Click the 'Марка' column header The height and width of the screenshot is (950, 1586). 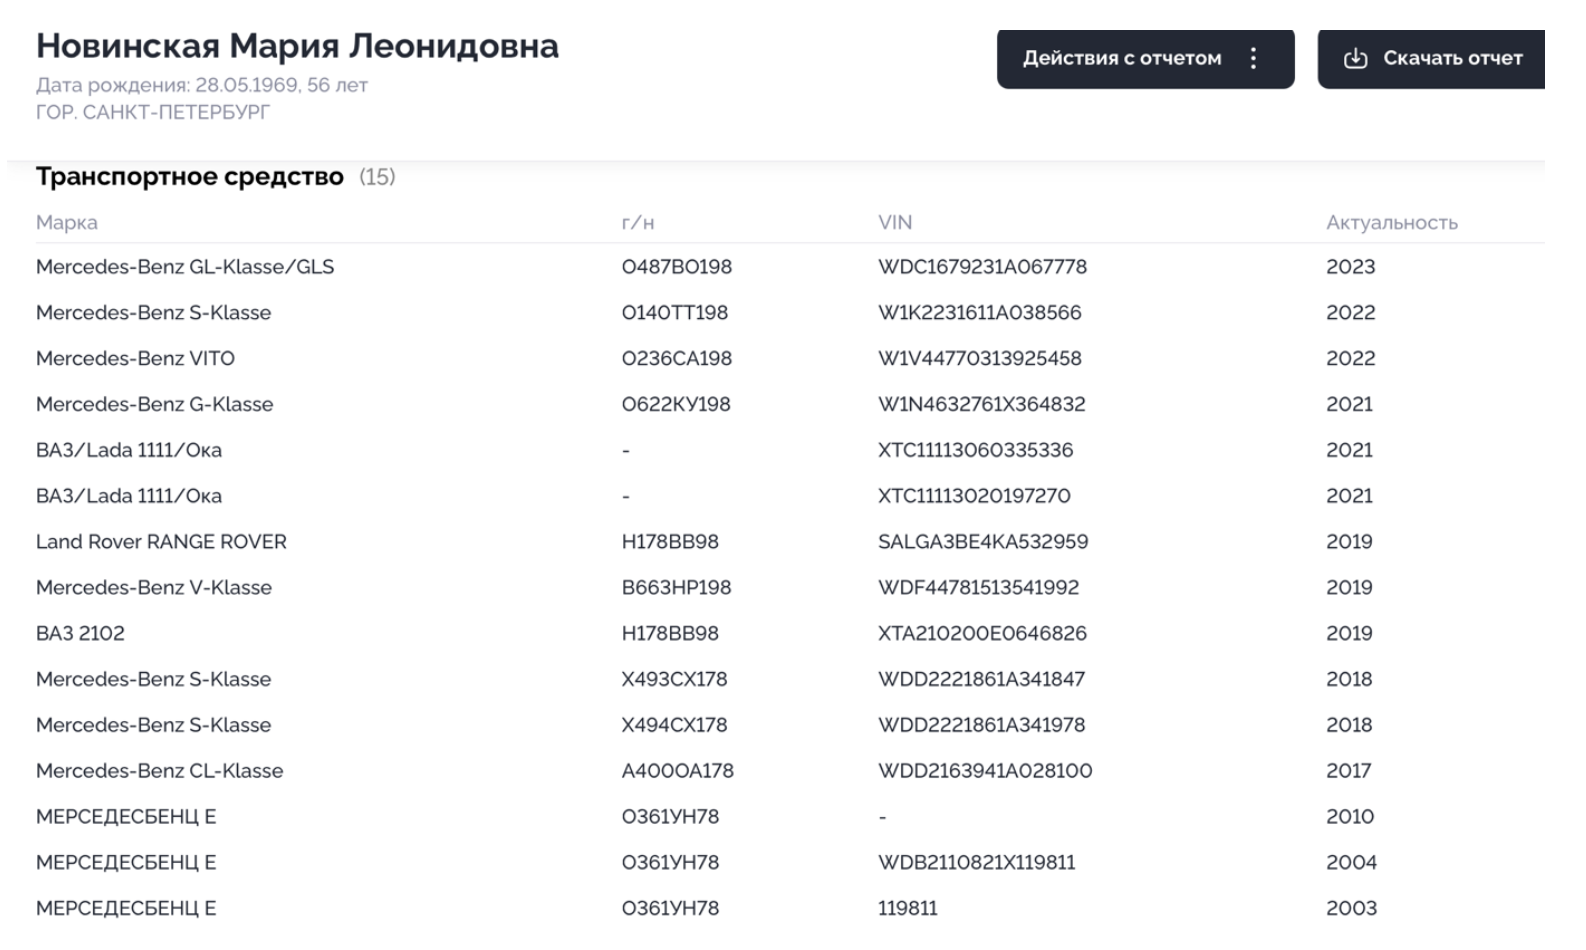coord(67,222)
